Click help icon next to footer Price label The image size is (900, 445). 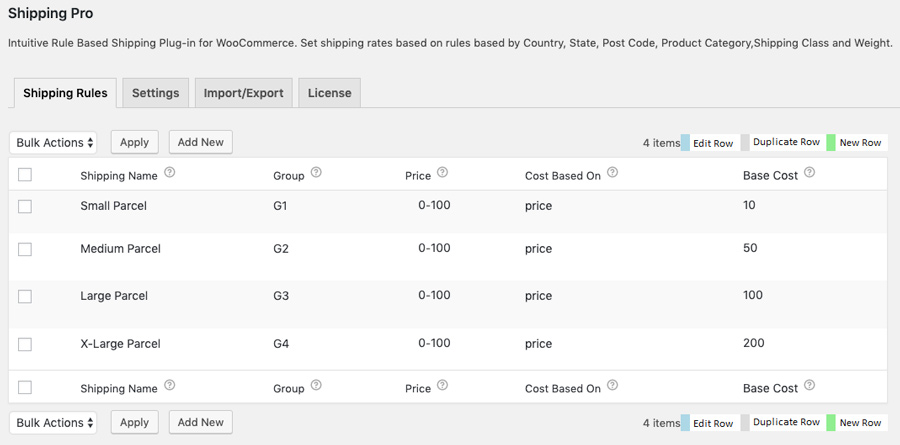(x=442, y=385)
